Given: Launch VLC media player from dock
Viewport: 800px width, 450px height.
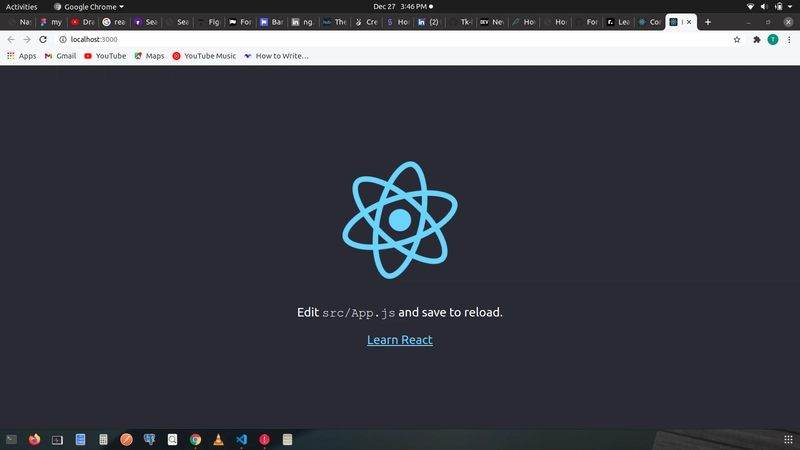Looking at the screenshot, I should (x=218, y=439).
